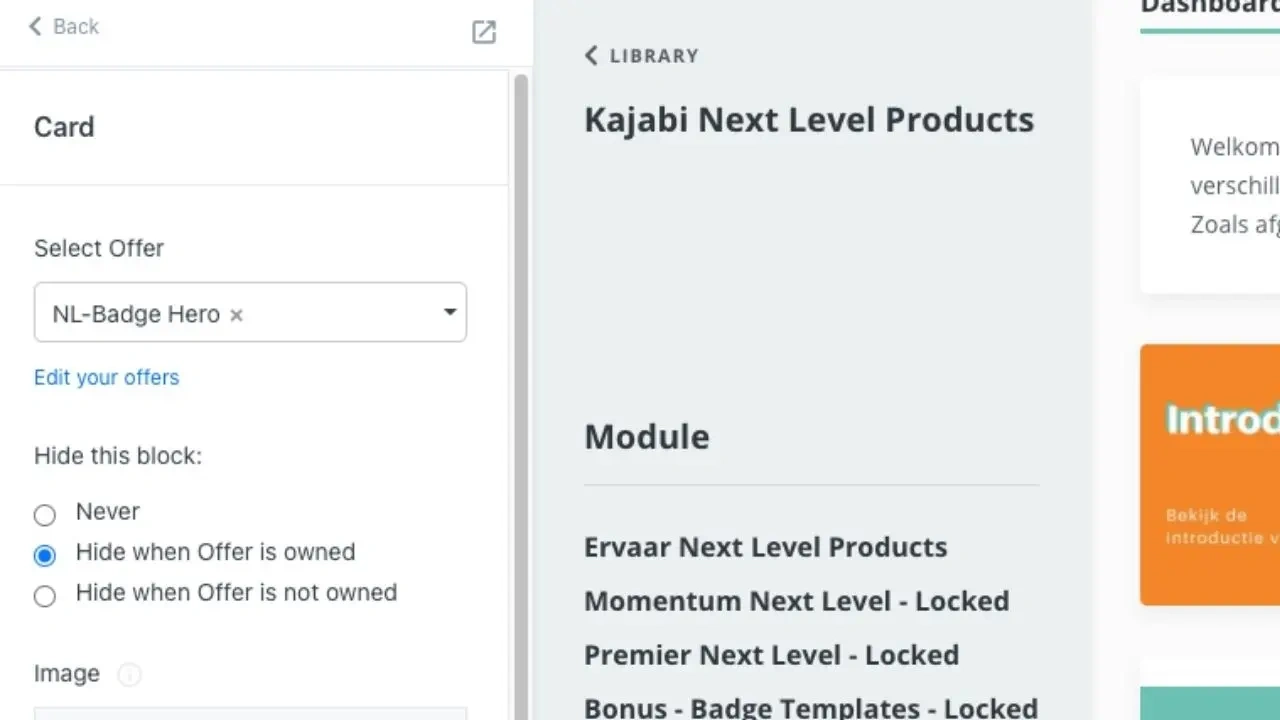Select the Never radio option
Screen dimensions: 1280x720
[45, 515]
